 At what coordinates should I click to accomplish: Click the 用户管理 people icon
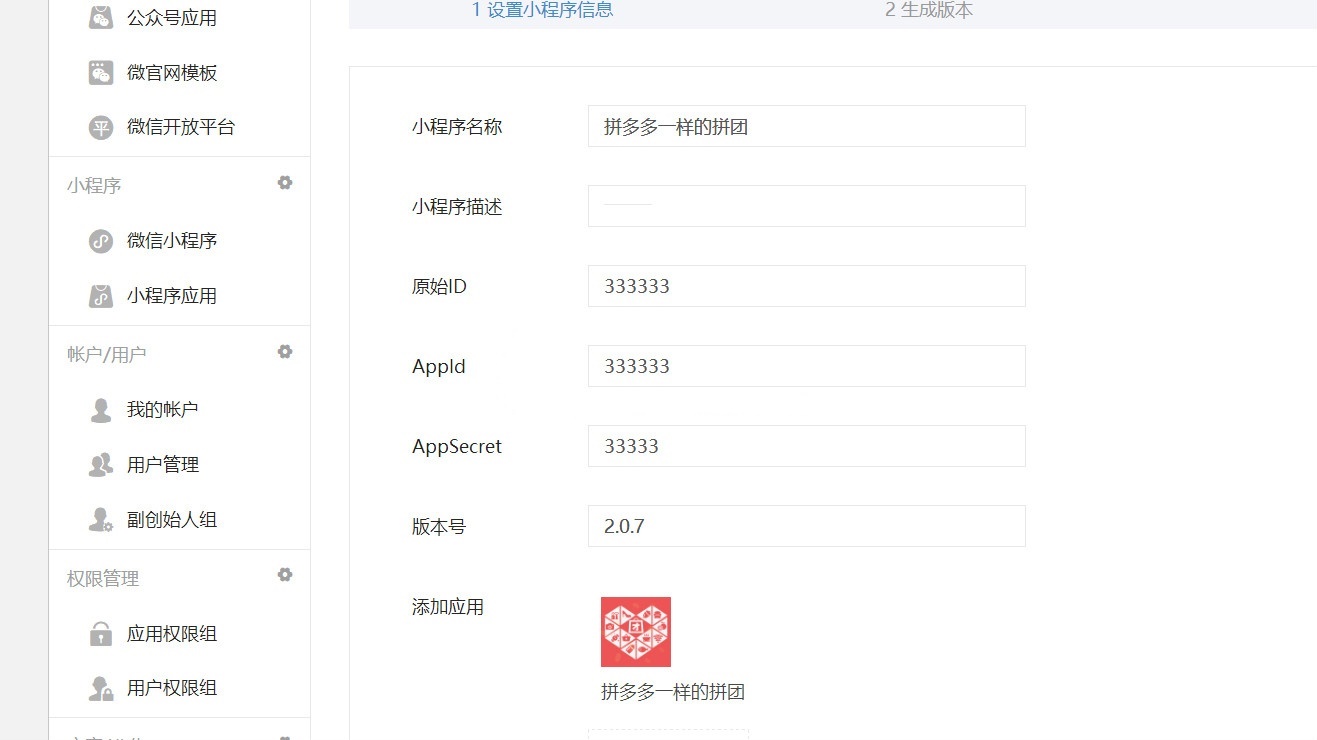[x=101, y=465]
